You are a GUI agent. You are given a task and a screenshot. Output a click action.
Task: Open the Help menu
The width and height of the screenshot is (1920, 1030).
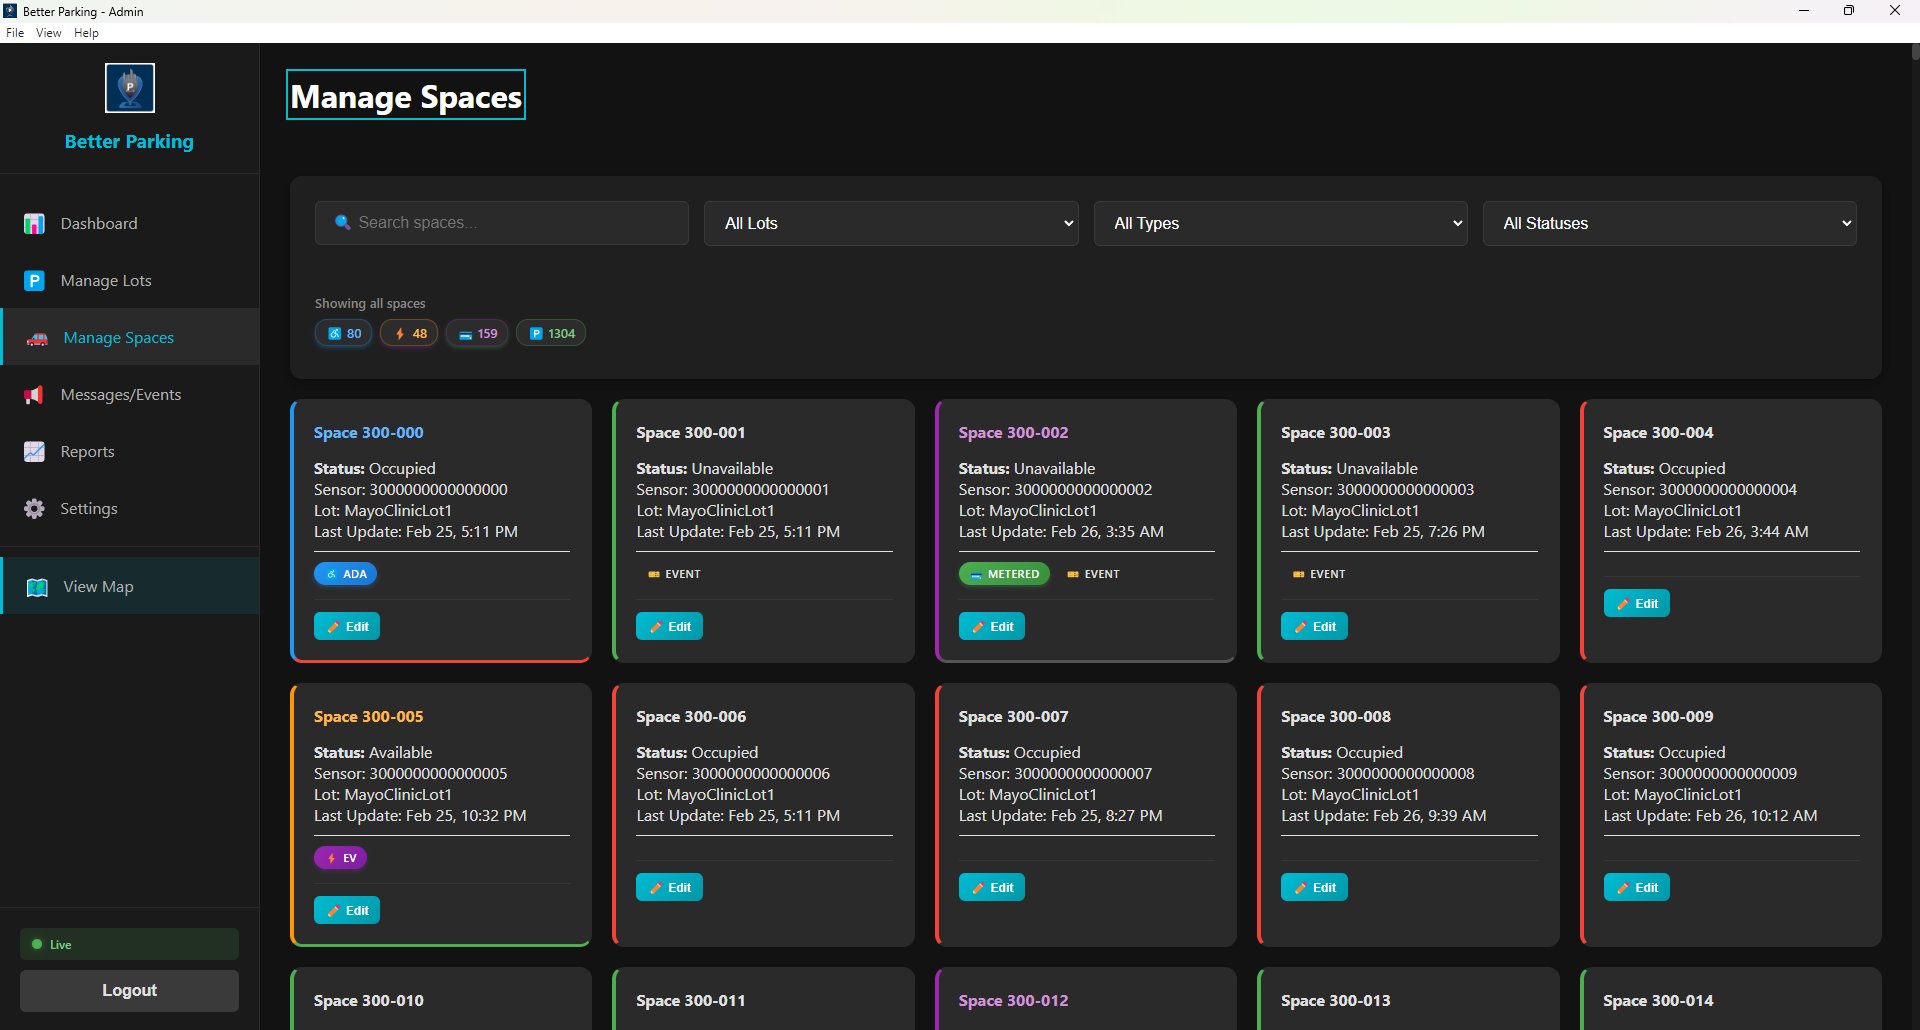click(x=86, y=32)
